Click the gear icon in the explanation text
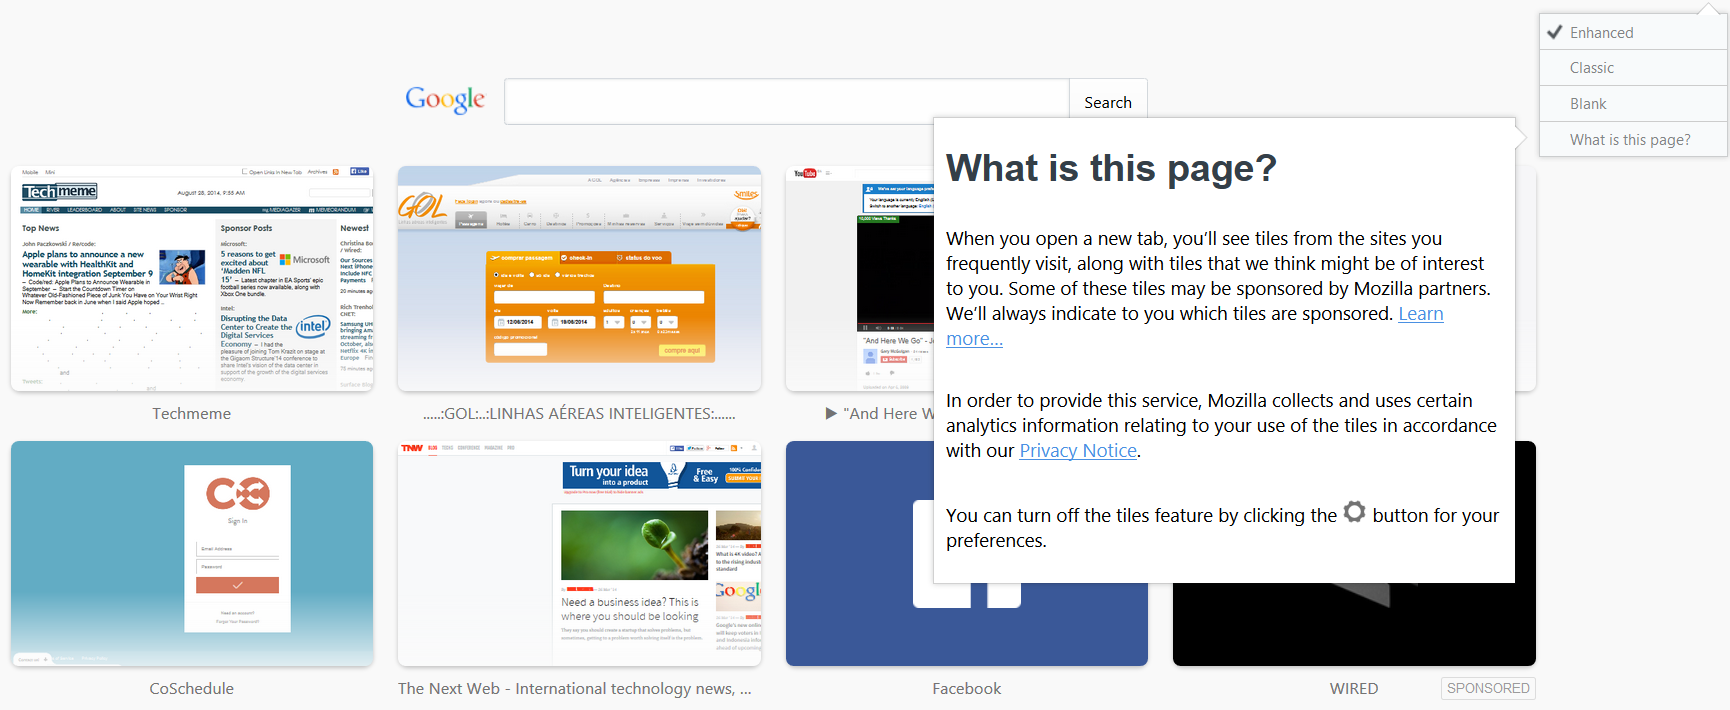The image size is (1730, 710). [x=1354, y=512]
